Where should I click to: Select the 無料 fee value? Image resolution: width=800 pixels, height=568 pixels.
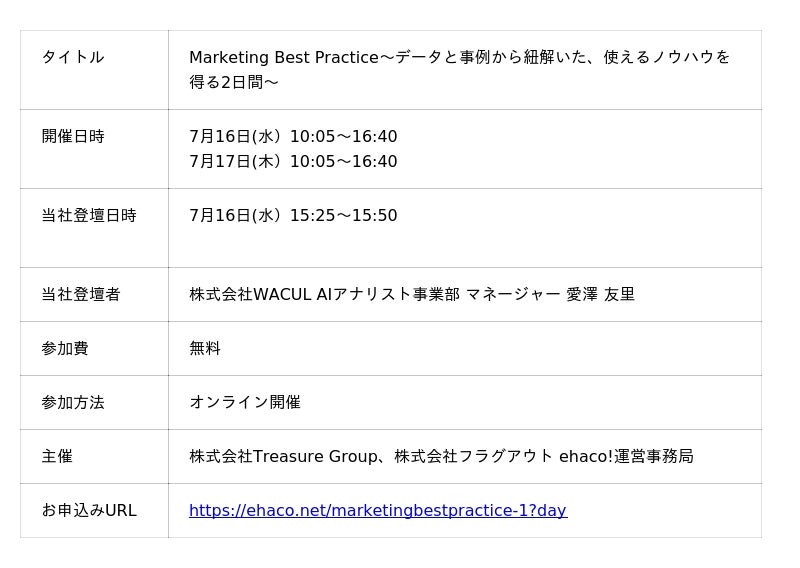[205, 349]
